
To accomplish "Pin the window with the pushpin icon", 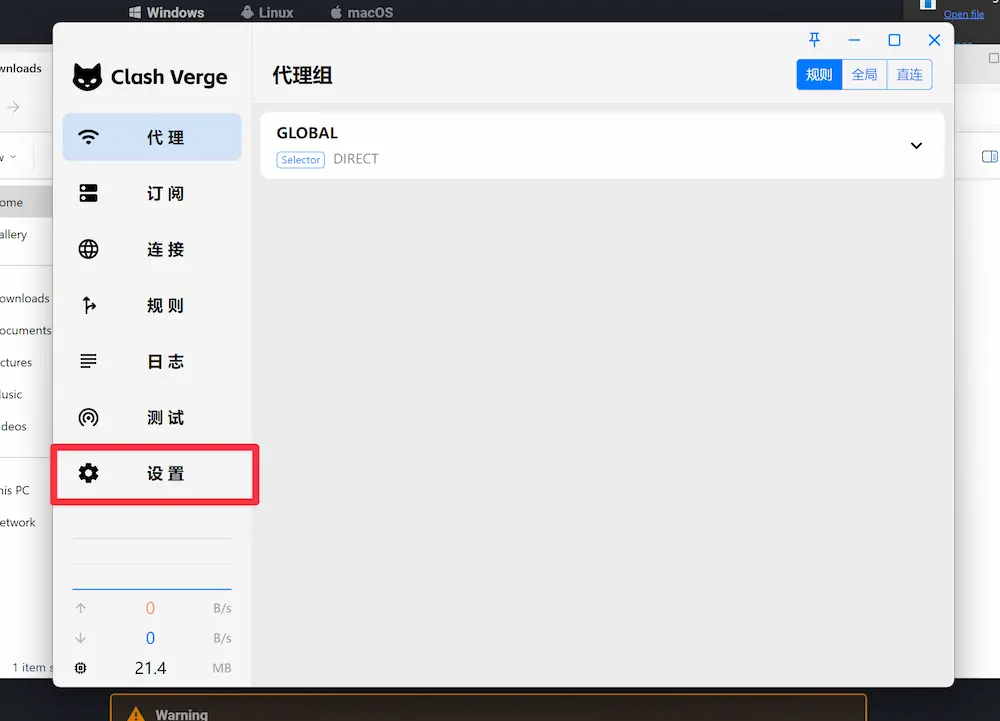I will (815, 40).
